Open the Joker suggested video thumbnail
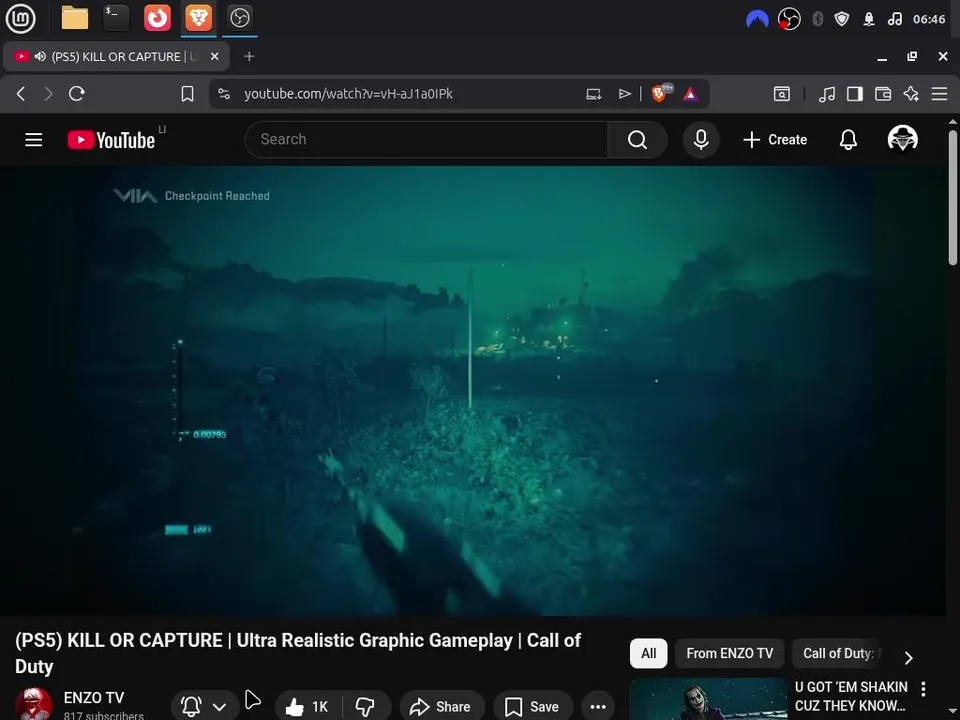 click(x=708, y=699)
